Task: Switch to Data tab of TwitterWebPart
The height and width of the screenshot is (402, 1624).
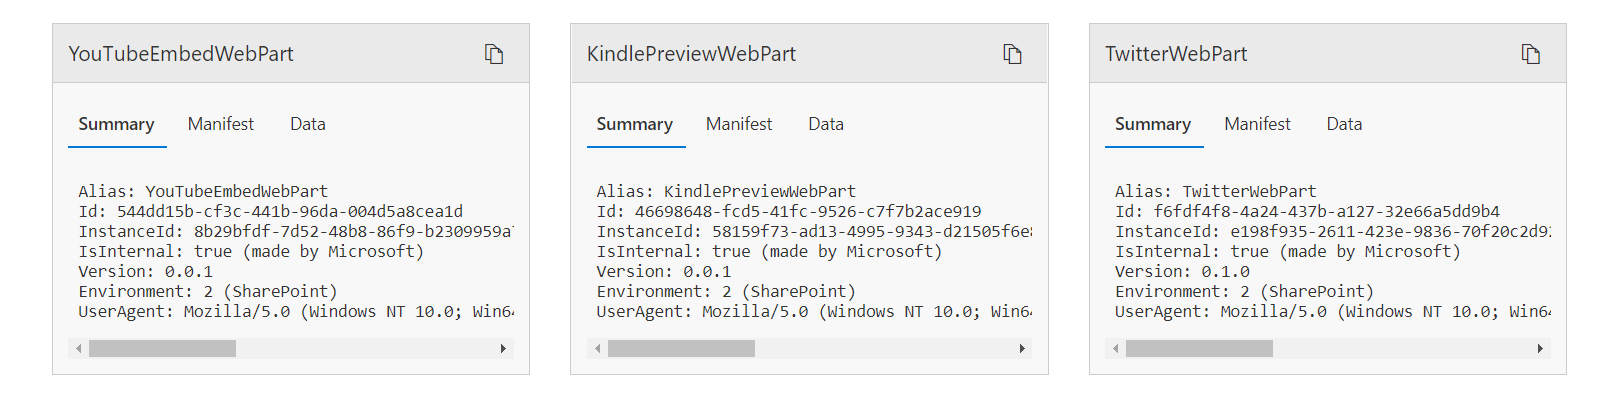Action: coord(1344,124)
